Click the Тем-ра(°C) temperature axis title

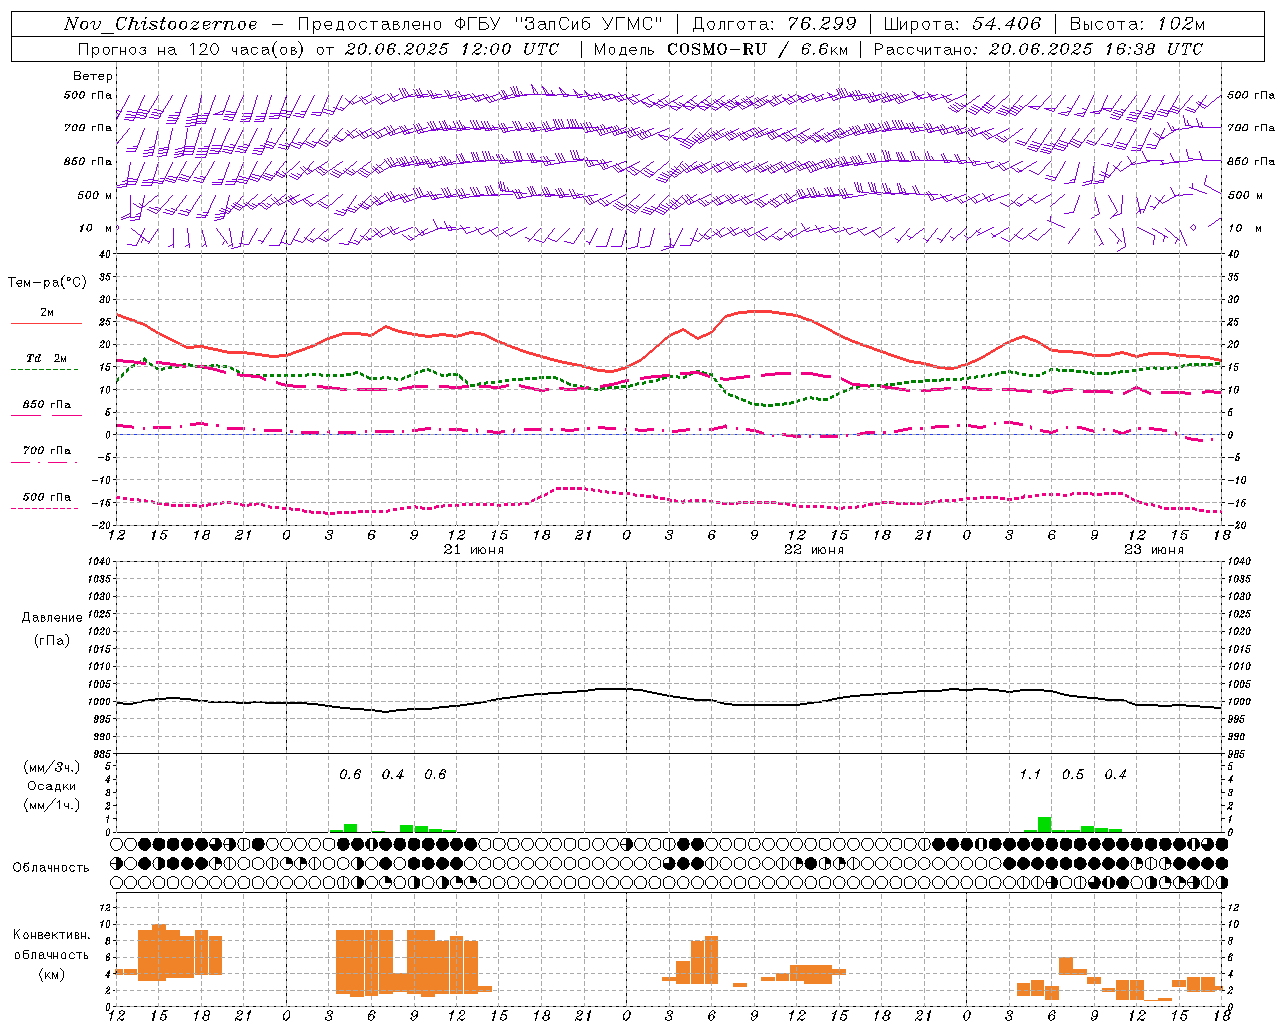pyautogui.click(x=47, y=283)
